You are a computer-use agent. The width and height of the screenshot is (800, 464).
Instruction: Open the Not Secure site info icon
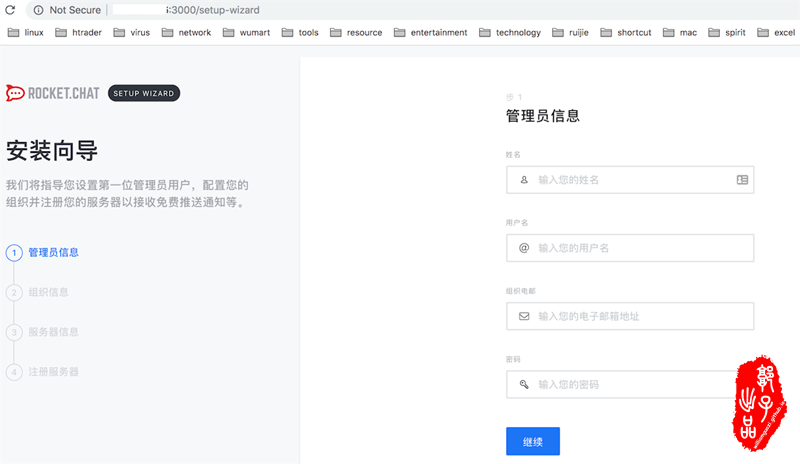point(38,10)
